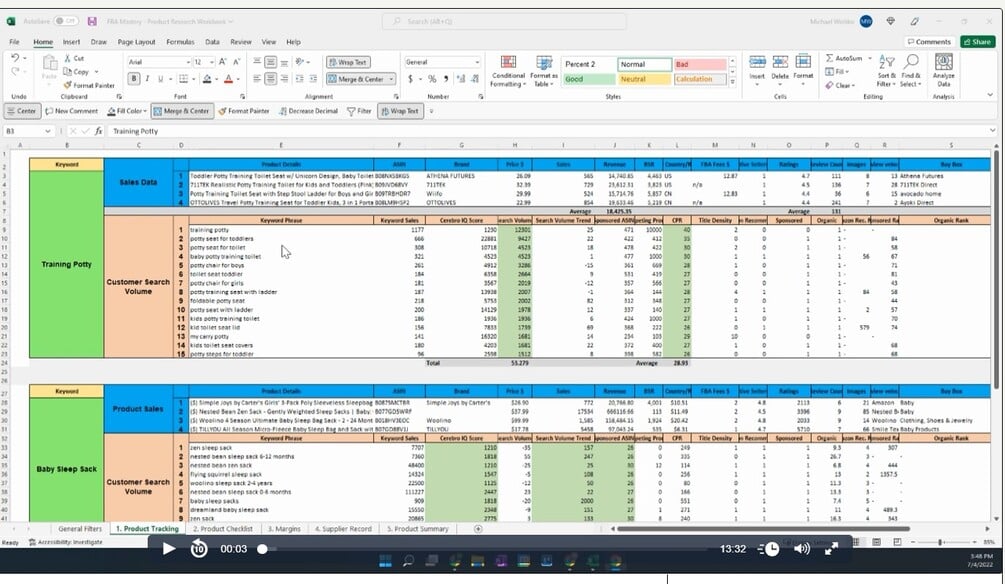Click the Save disk icon in title bar
This screenshot has width=1005, height=584.
(92, 21)
